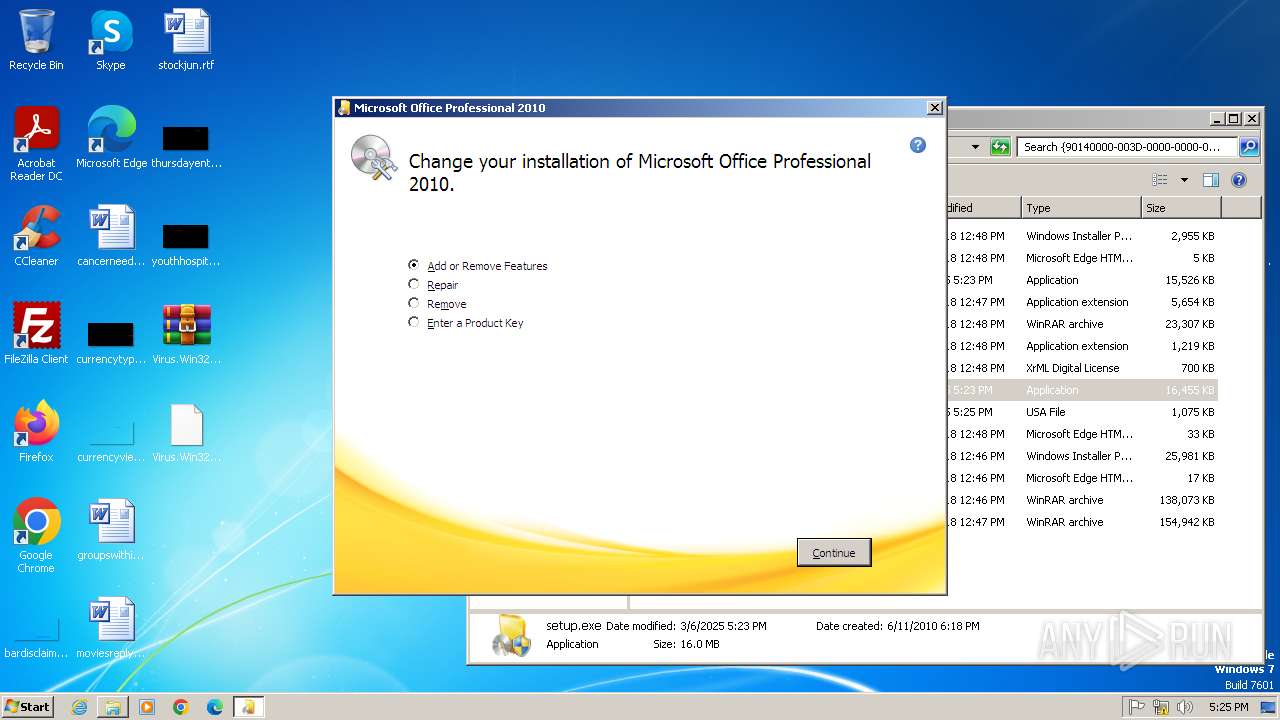Launch Edge from the taskbar
This screenshot has width=1280, height=720.
pos(215,707)
